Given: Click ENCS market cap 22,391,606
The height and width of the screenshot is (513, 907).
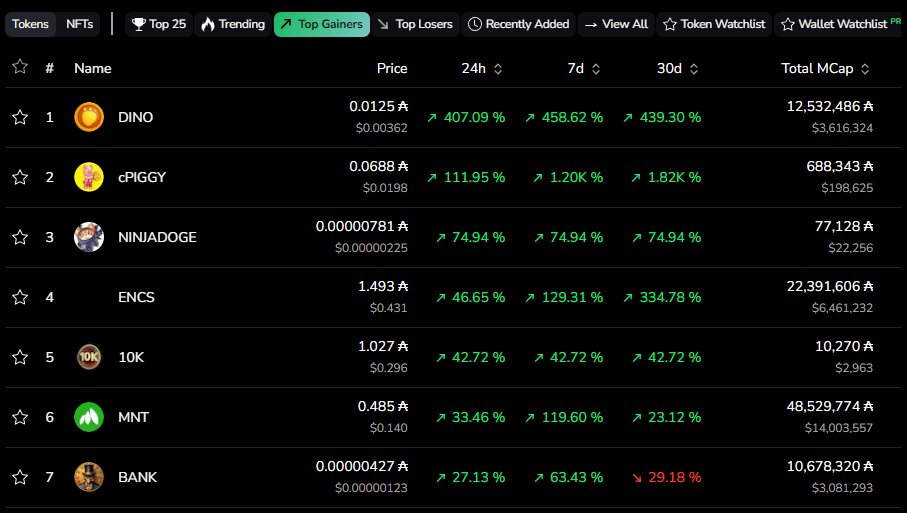Looking at the screenshot, I should pyautogui.click(x=830, y=286).
